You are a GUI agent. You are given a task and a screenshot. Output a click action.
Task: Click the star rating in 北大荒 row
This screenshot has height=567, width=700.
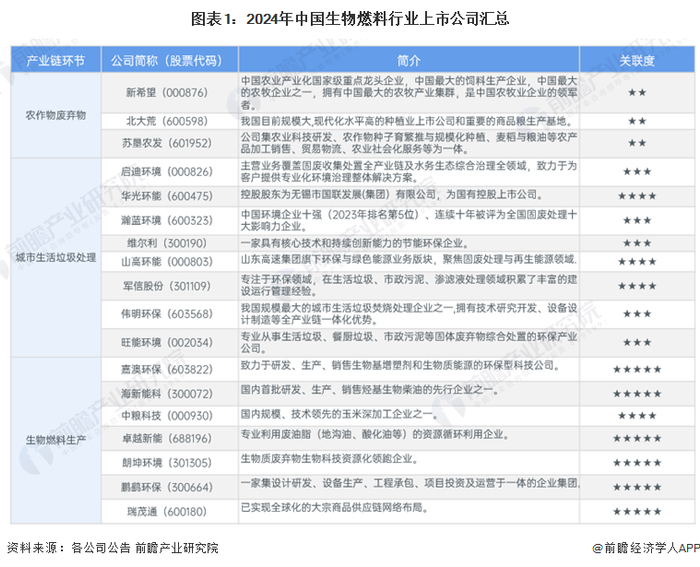click(637, 121)
